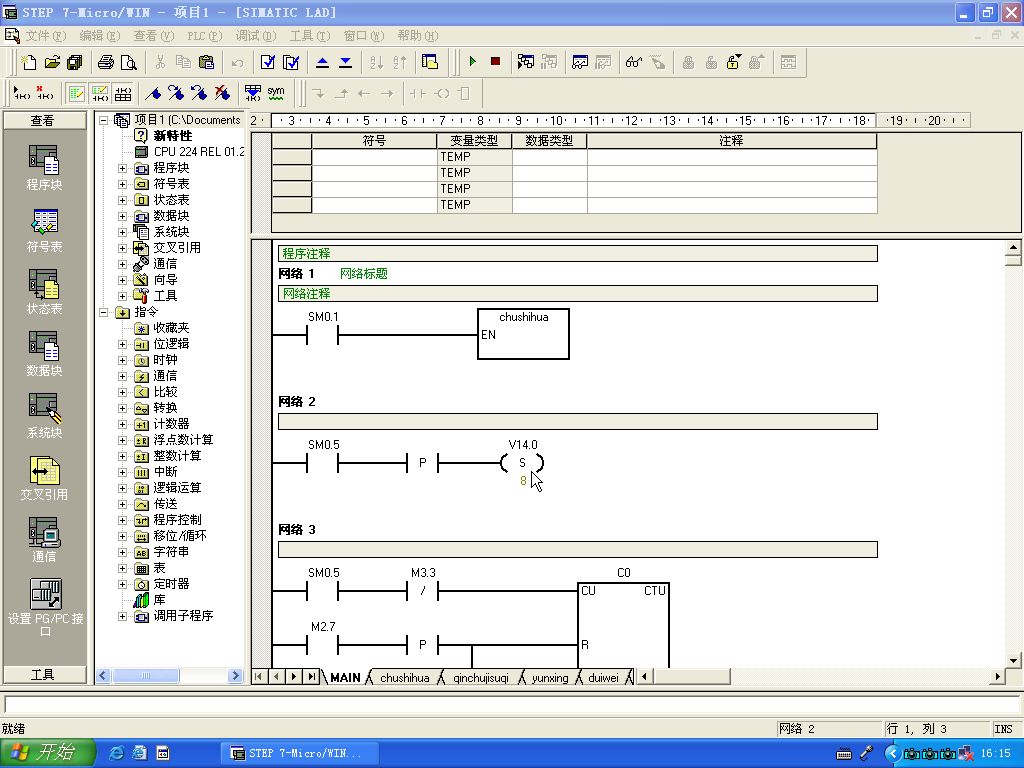
Task: Select the CPU 224 REL 01.2 tree item
Action: pos(198,152)
